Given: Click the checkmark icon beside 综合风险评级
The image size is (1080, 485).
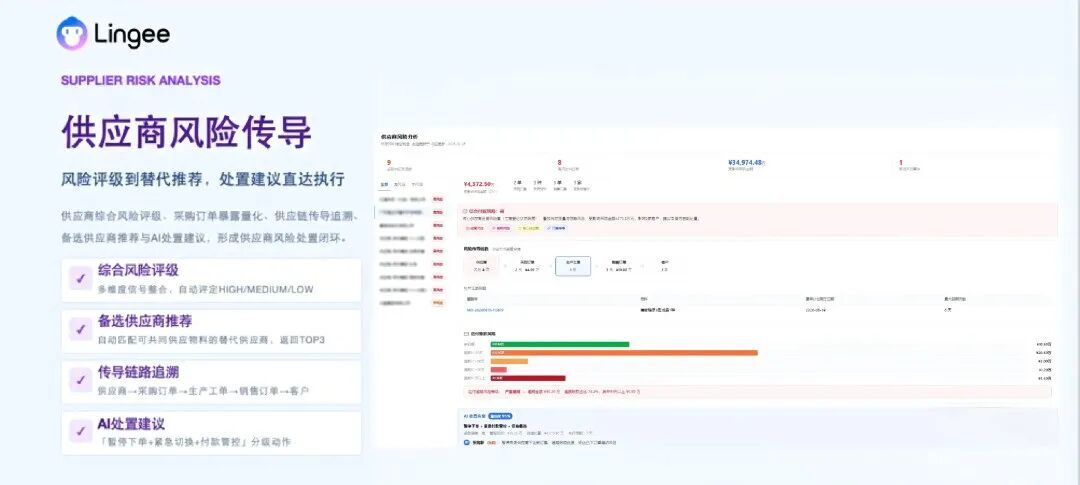Looking at the screenshot, I should 81,278.
